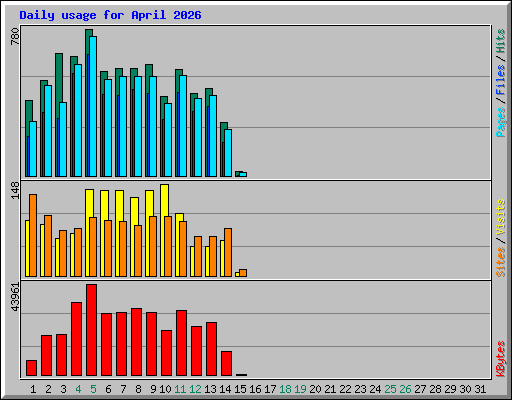Select day label 7 on the axis
The image size is (512, 400).
tap(123, 389)
